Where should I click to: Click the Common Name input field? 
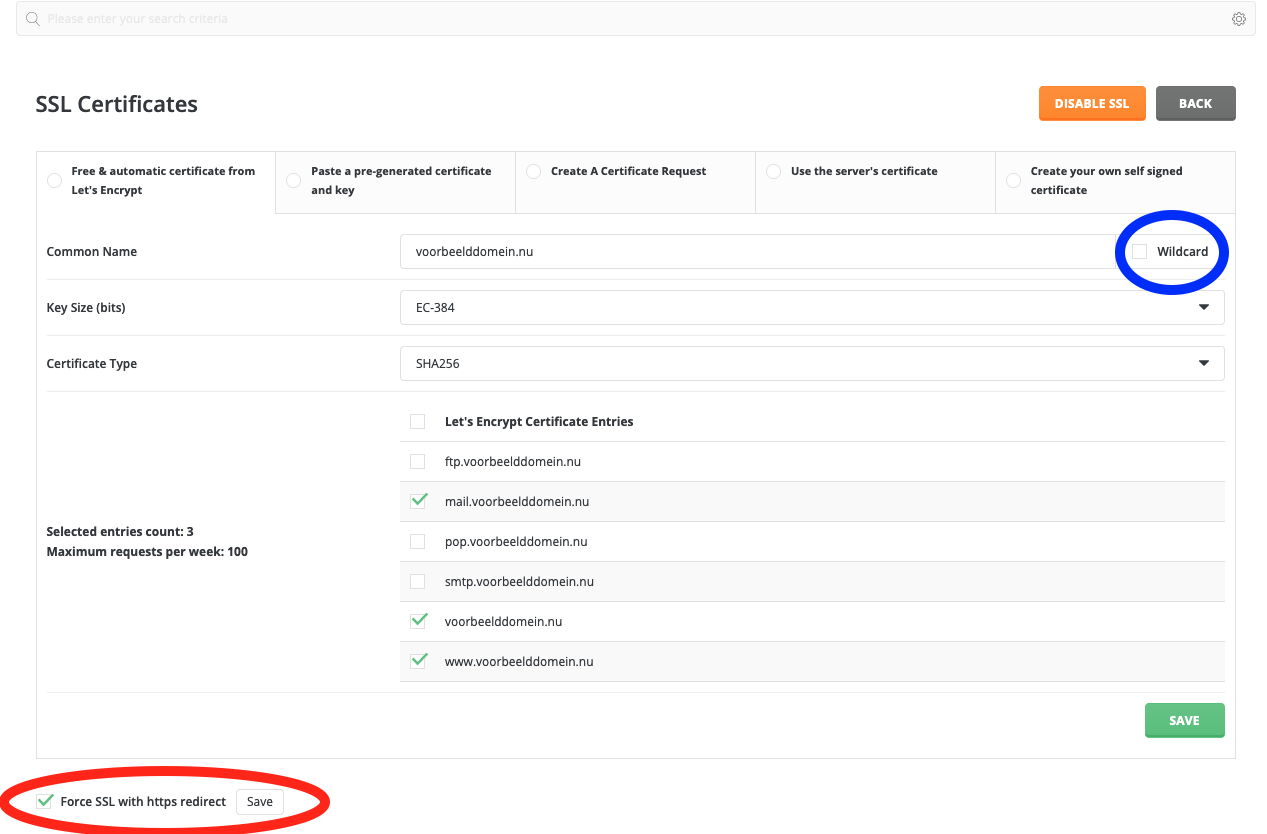point(758,252)
